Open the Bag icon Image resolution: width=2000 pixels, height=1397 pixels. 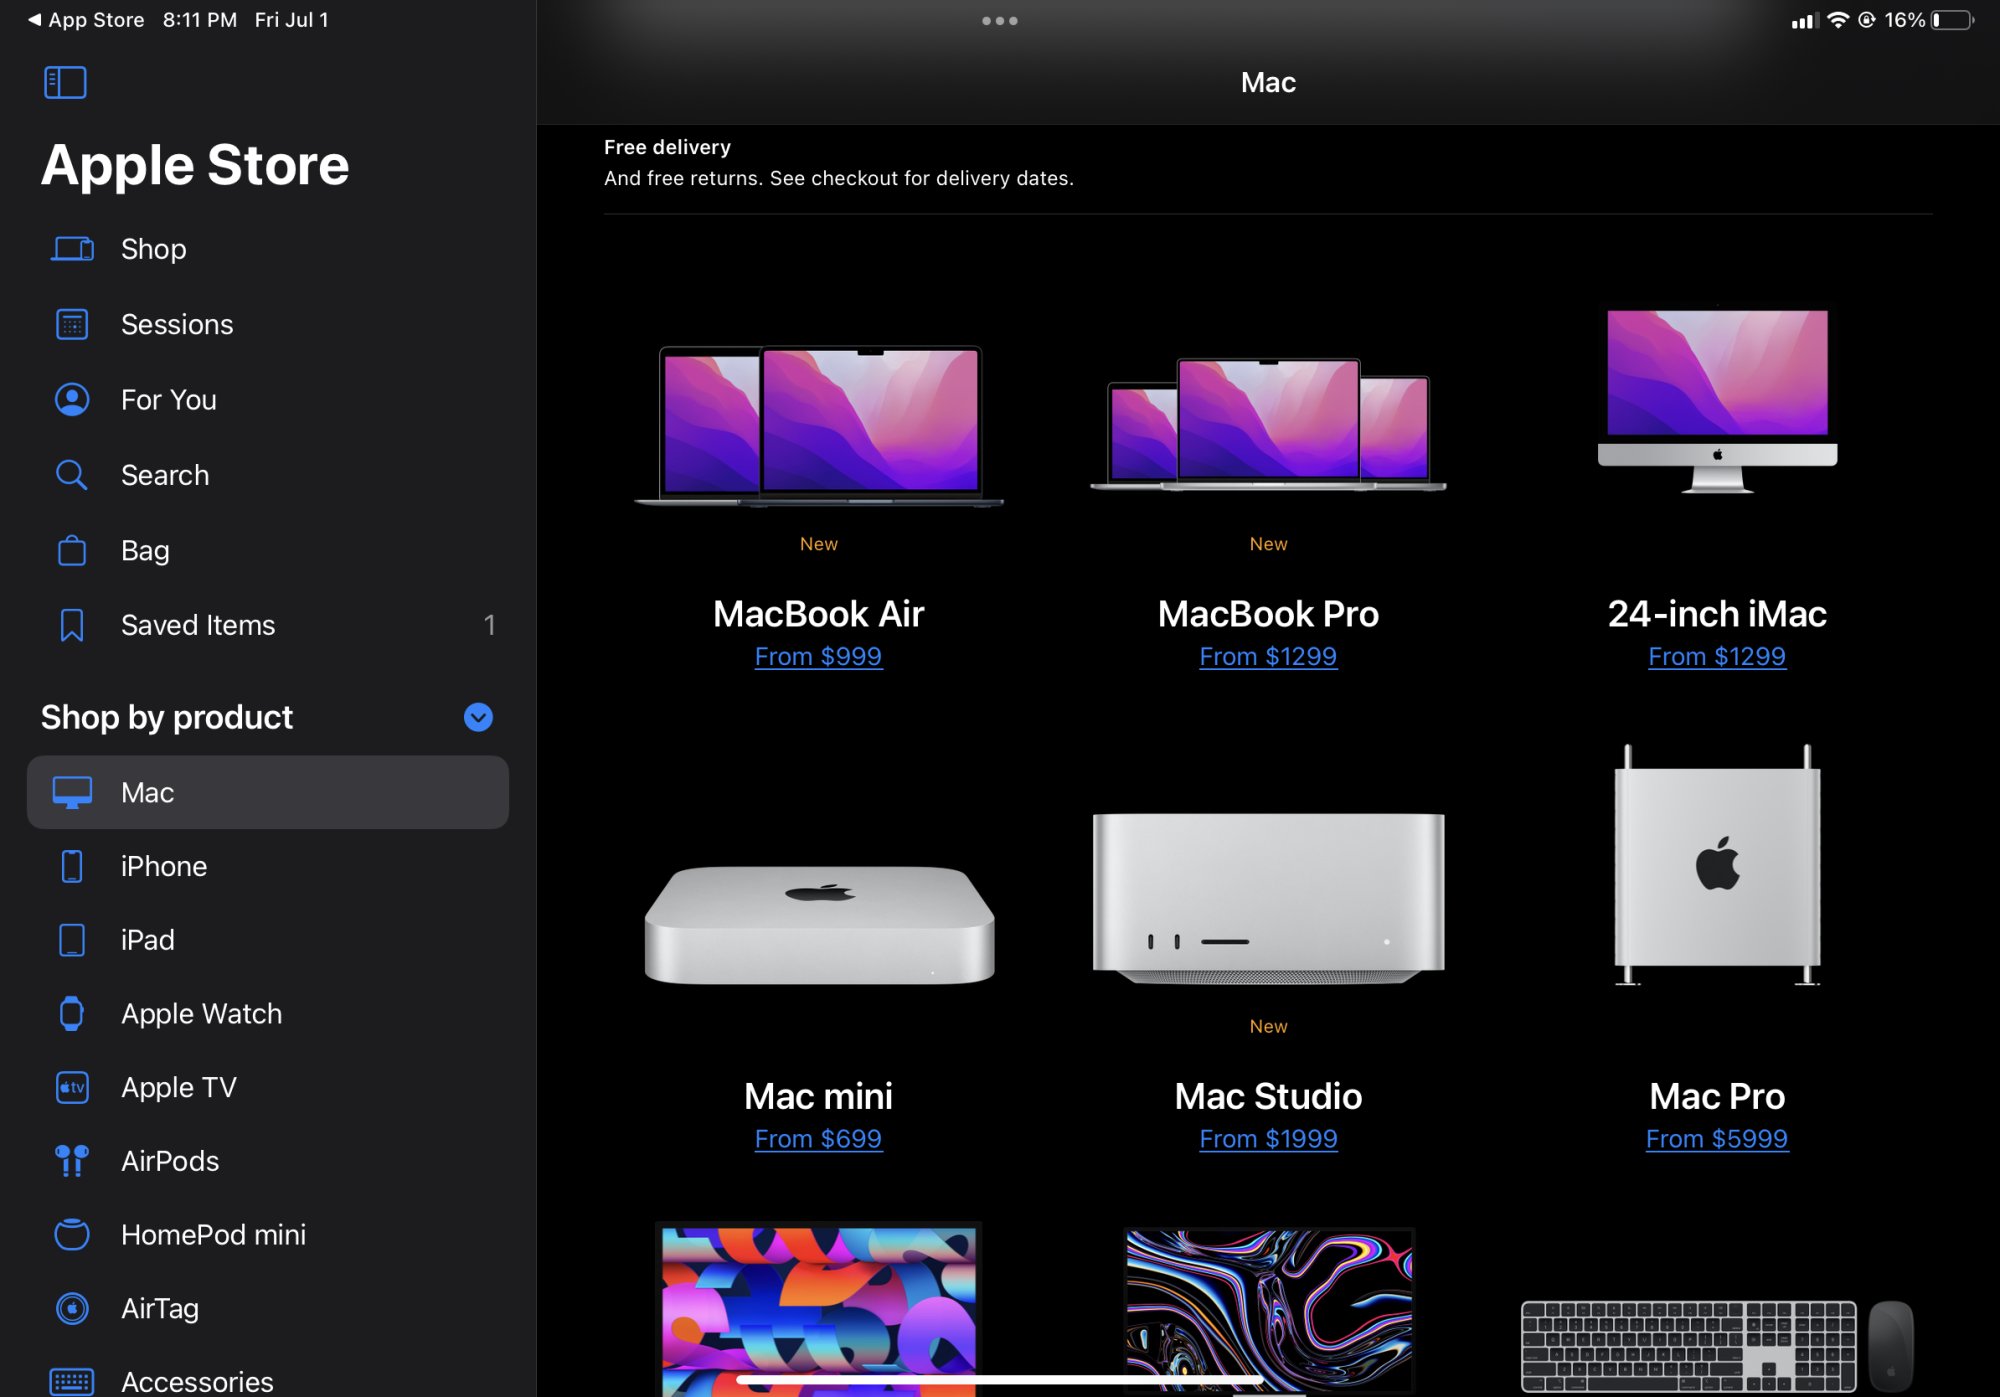[72, 550]
